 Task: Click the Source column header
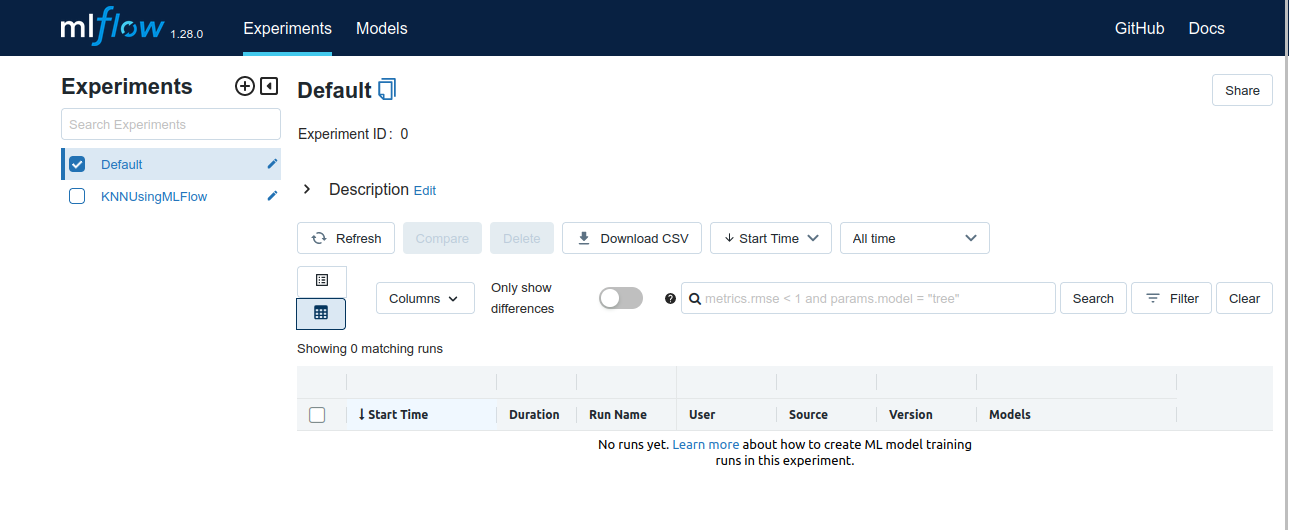tap(808, 414)
